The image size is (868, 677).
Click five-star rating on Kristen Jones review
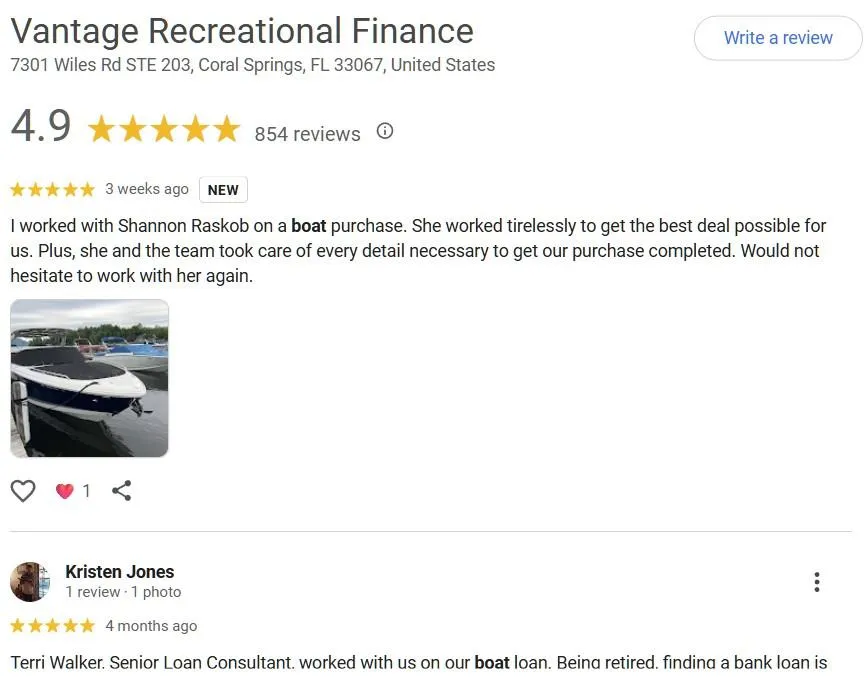[53, 626]
